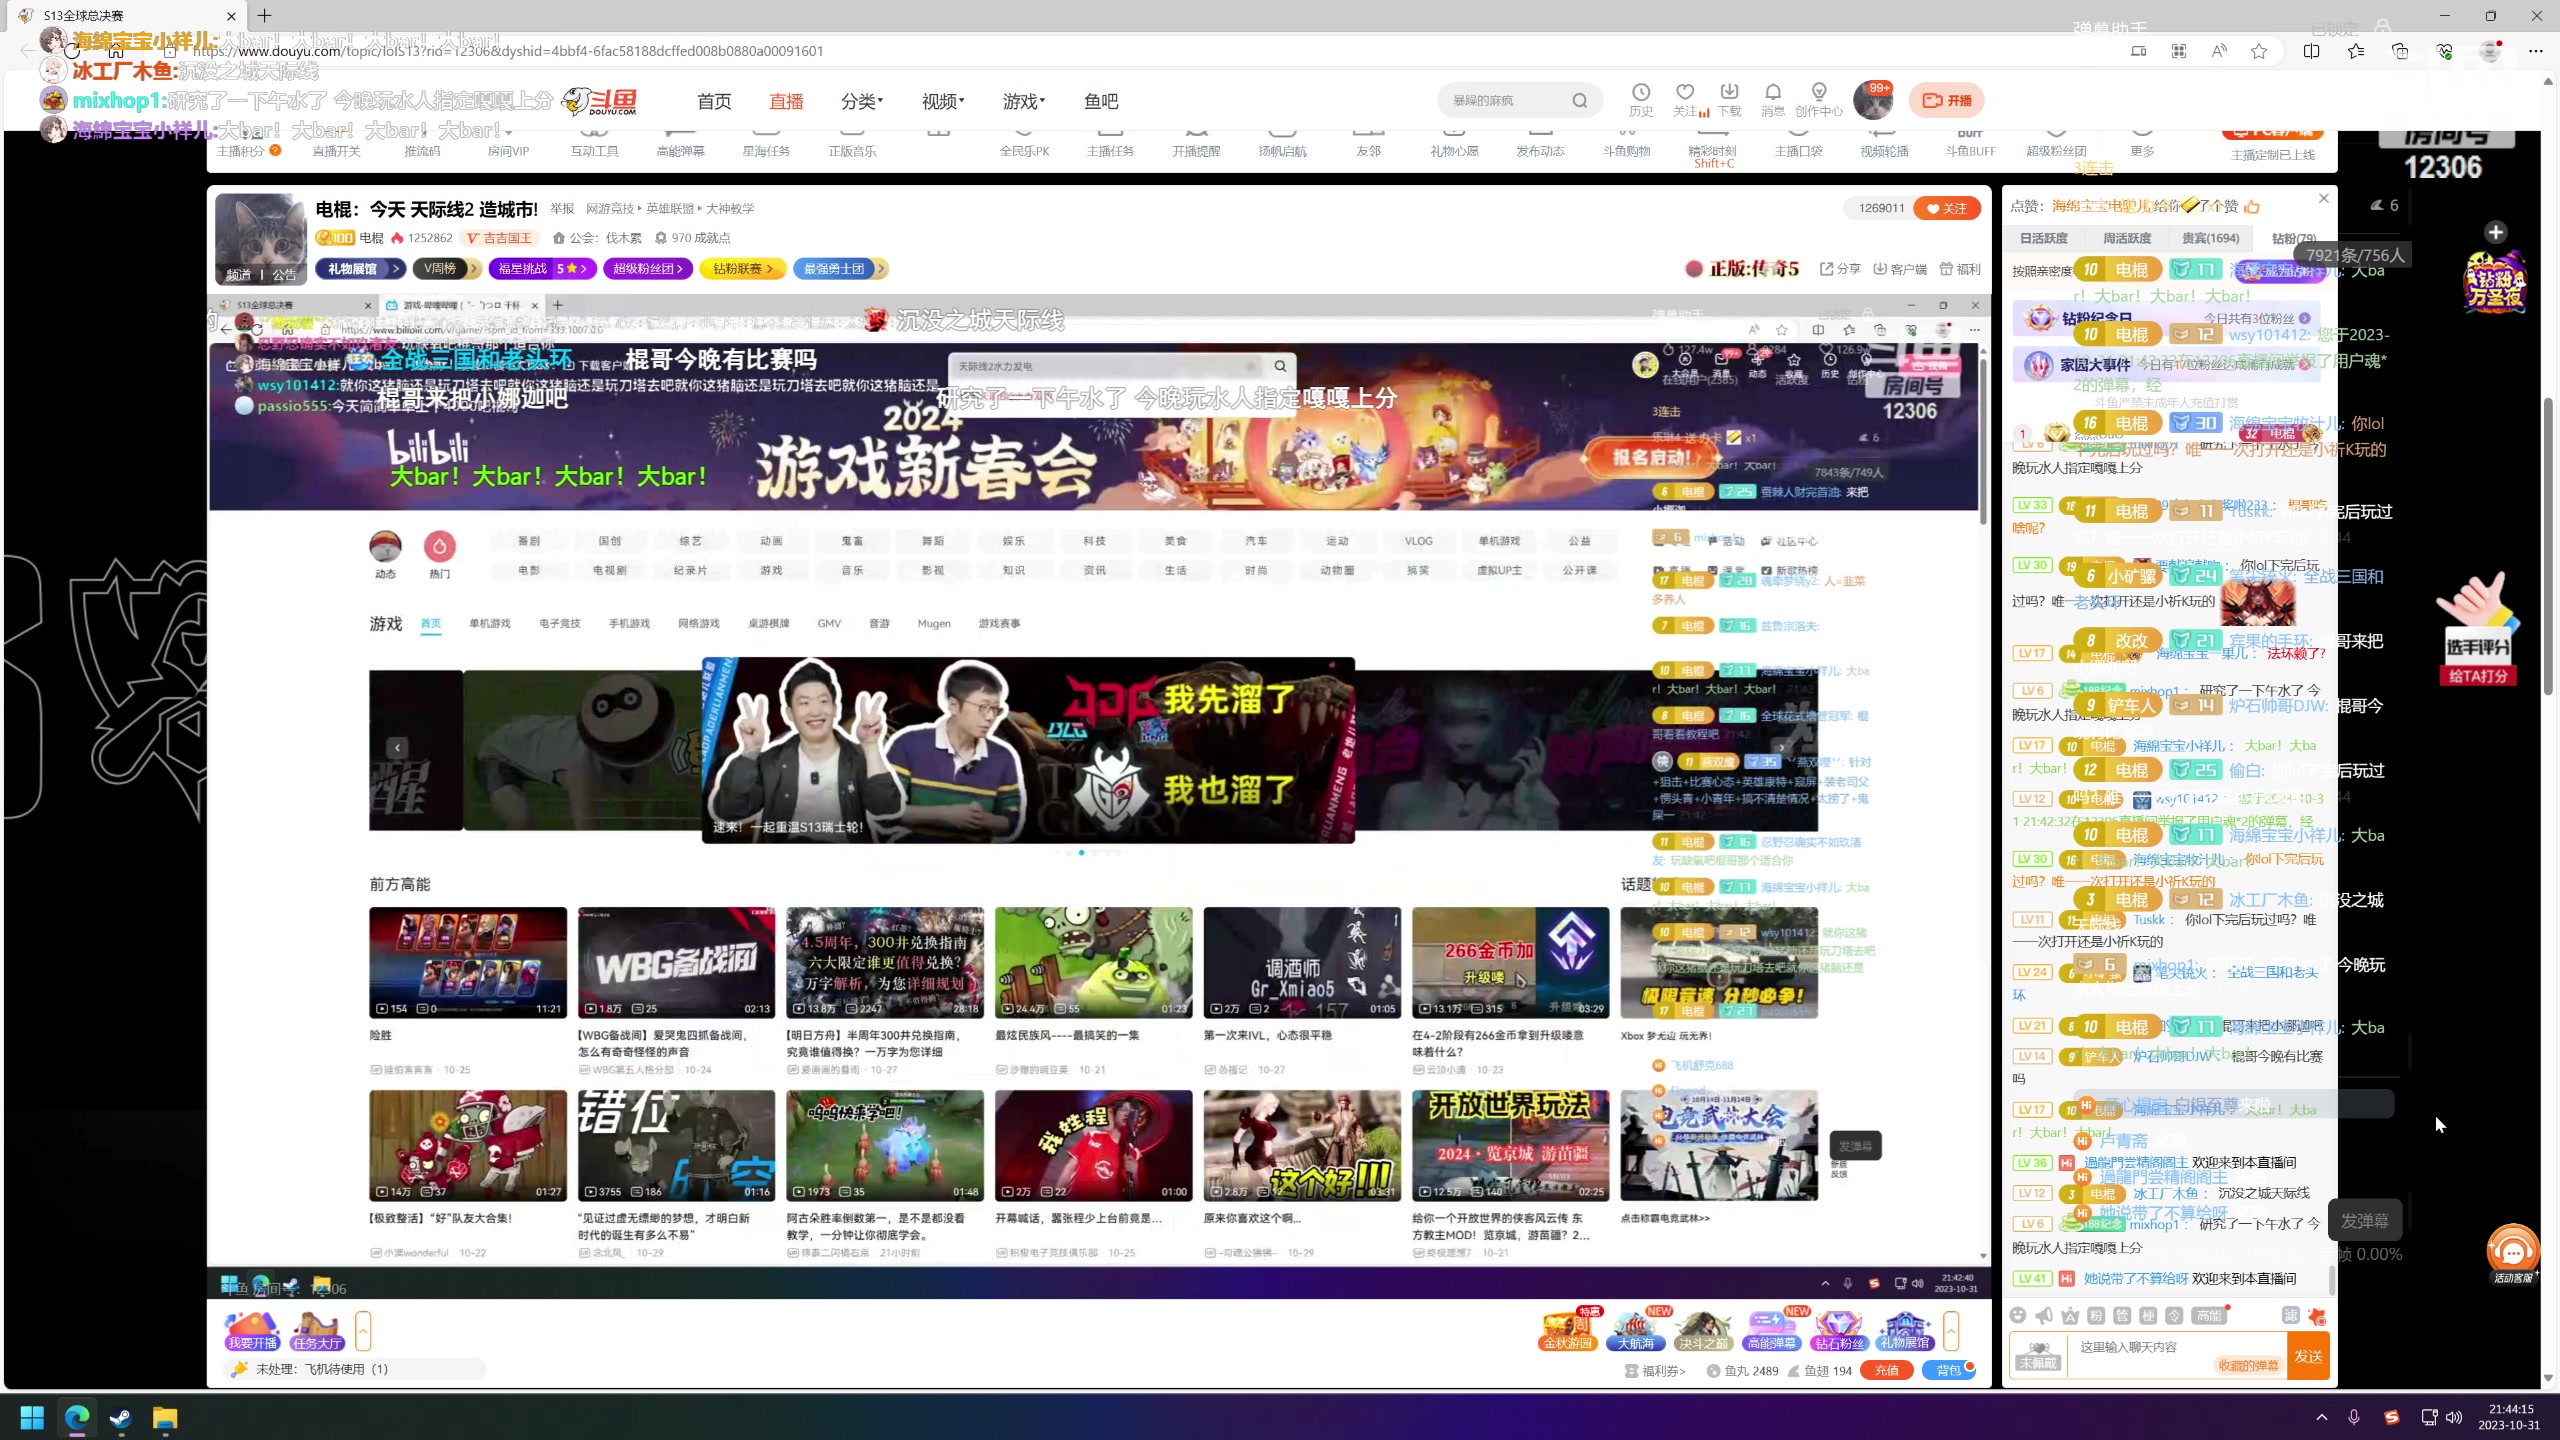Image resolution: width=2560 pixels, height=1440 pixels.
Task: Open the 背包 backpack button
Action: tap(1949, 1370)
